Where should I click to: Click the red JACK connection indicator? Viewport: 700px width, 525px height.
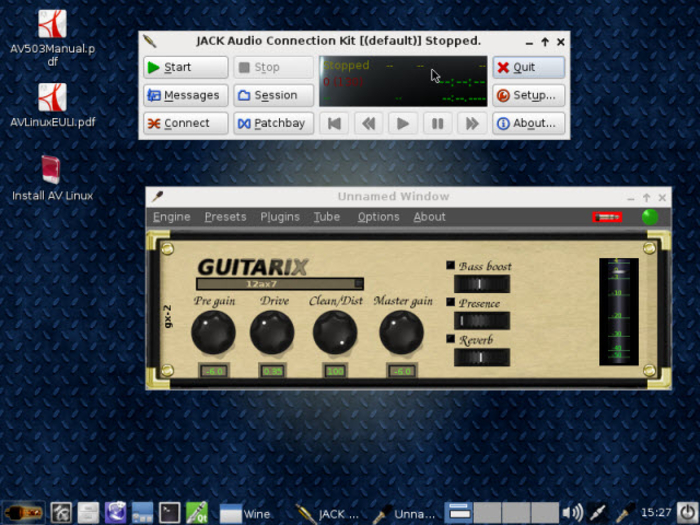point(606,216)
